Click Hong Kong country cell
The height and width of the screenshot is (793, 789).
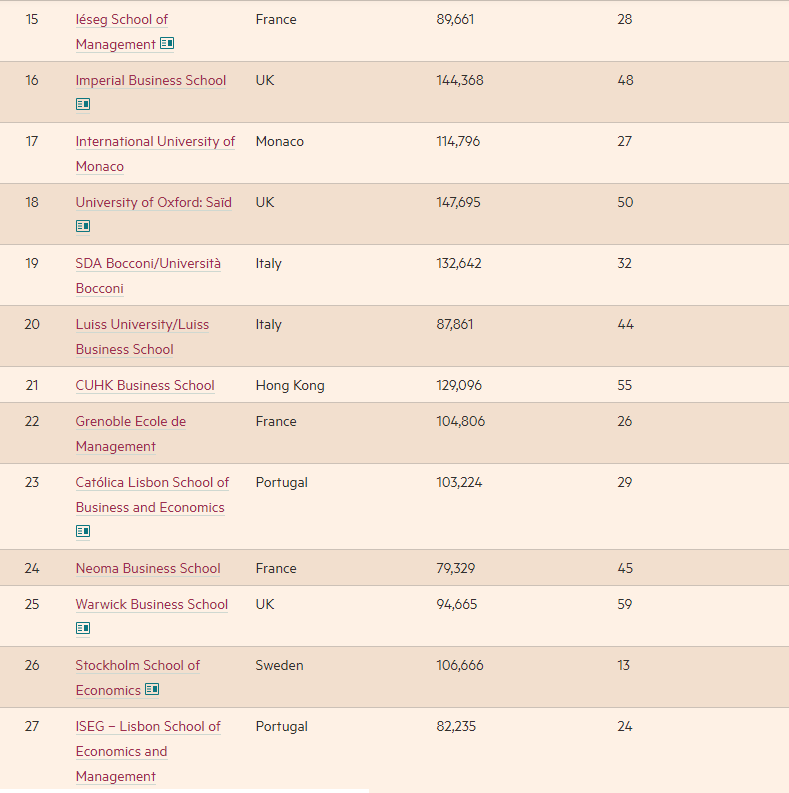pyautogui.click(x=290, y=385)
